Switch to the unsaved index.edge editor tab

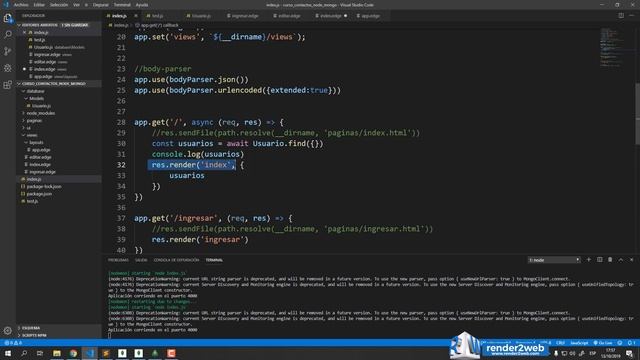click(331, 16)
